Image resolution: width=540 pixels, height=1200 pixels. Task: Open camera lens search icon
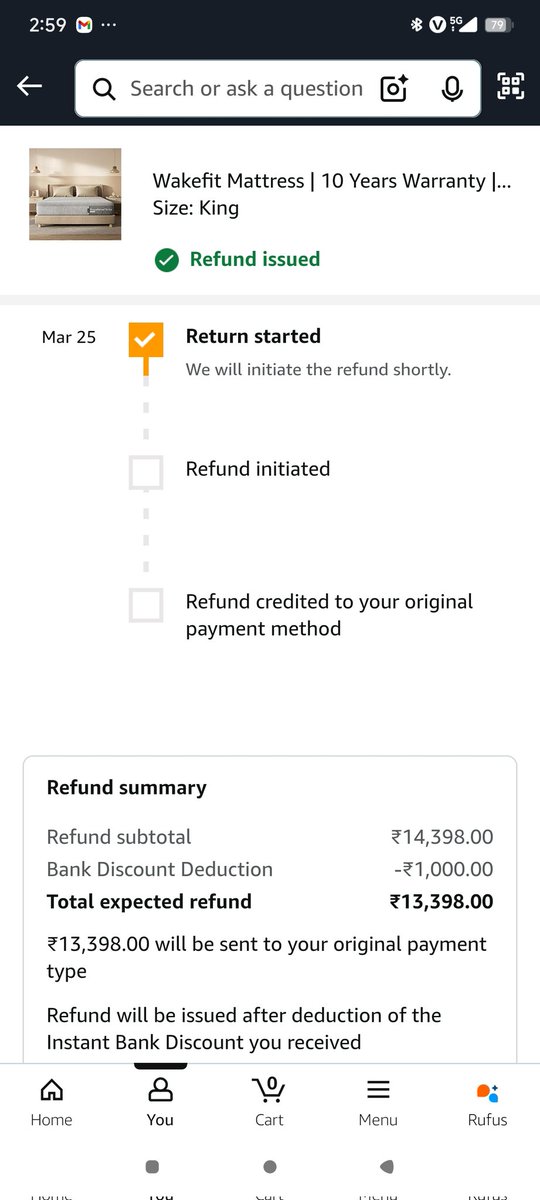click(395, 89)
